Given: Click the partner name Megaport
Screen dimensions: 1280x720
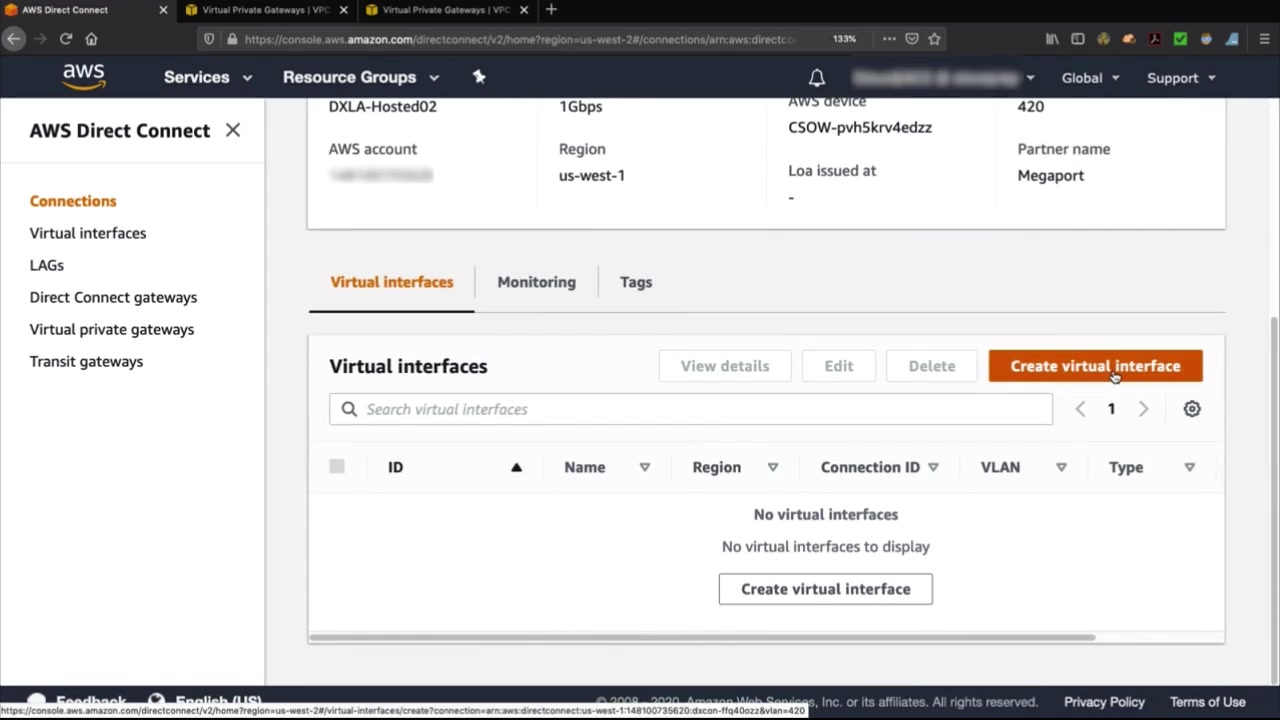Looking at the screenshot, I should point(1051,175).
